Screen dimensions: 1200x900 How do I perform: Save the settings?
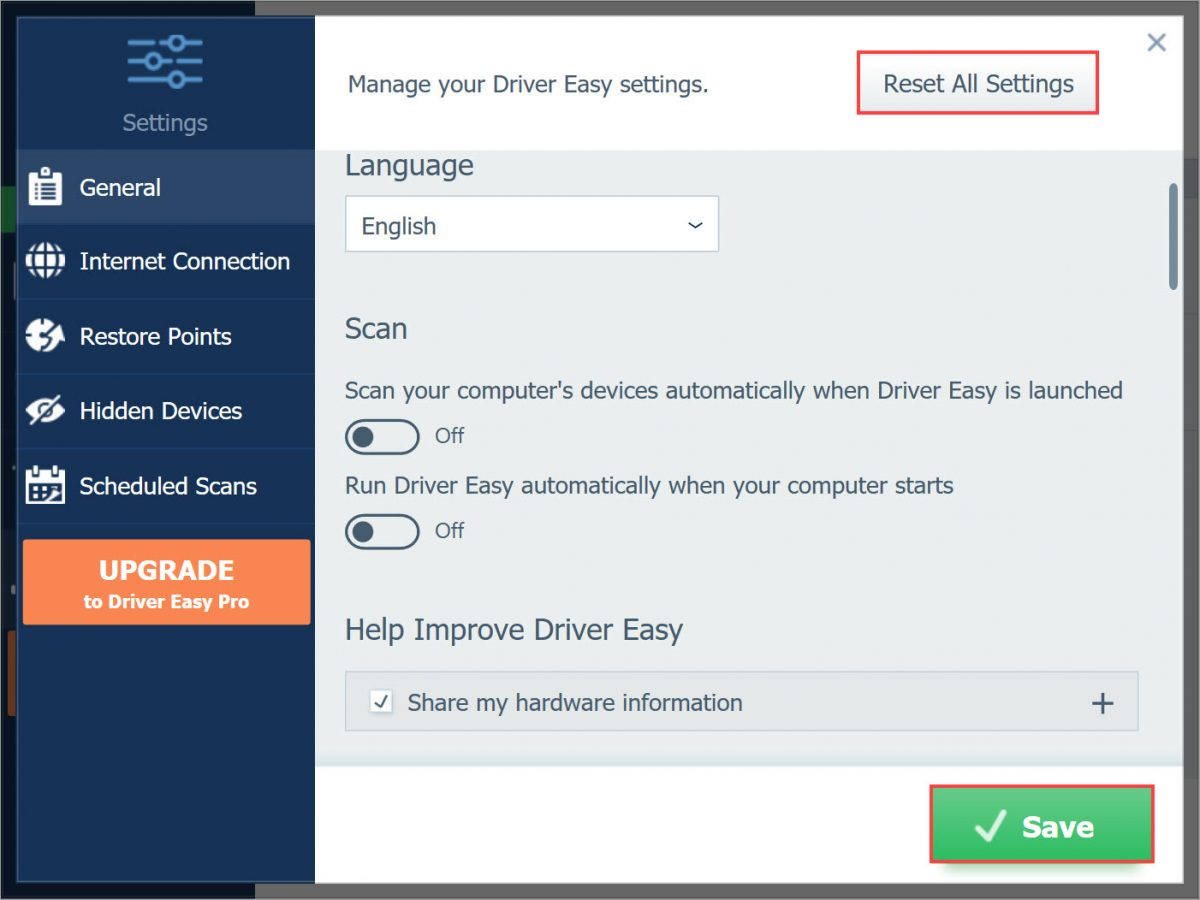pos(1041,825)
